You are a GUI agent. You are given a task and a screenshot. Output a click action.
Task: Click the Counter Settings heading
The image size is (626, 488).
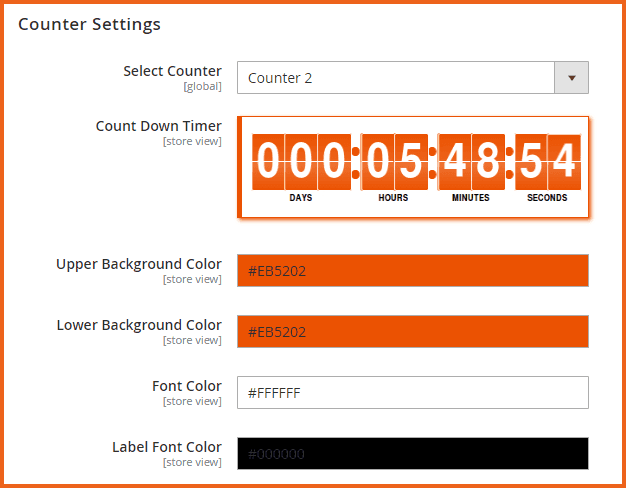coord(89,23)
